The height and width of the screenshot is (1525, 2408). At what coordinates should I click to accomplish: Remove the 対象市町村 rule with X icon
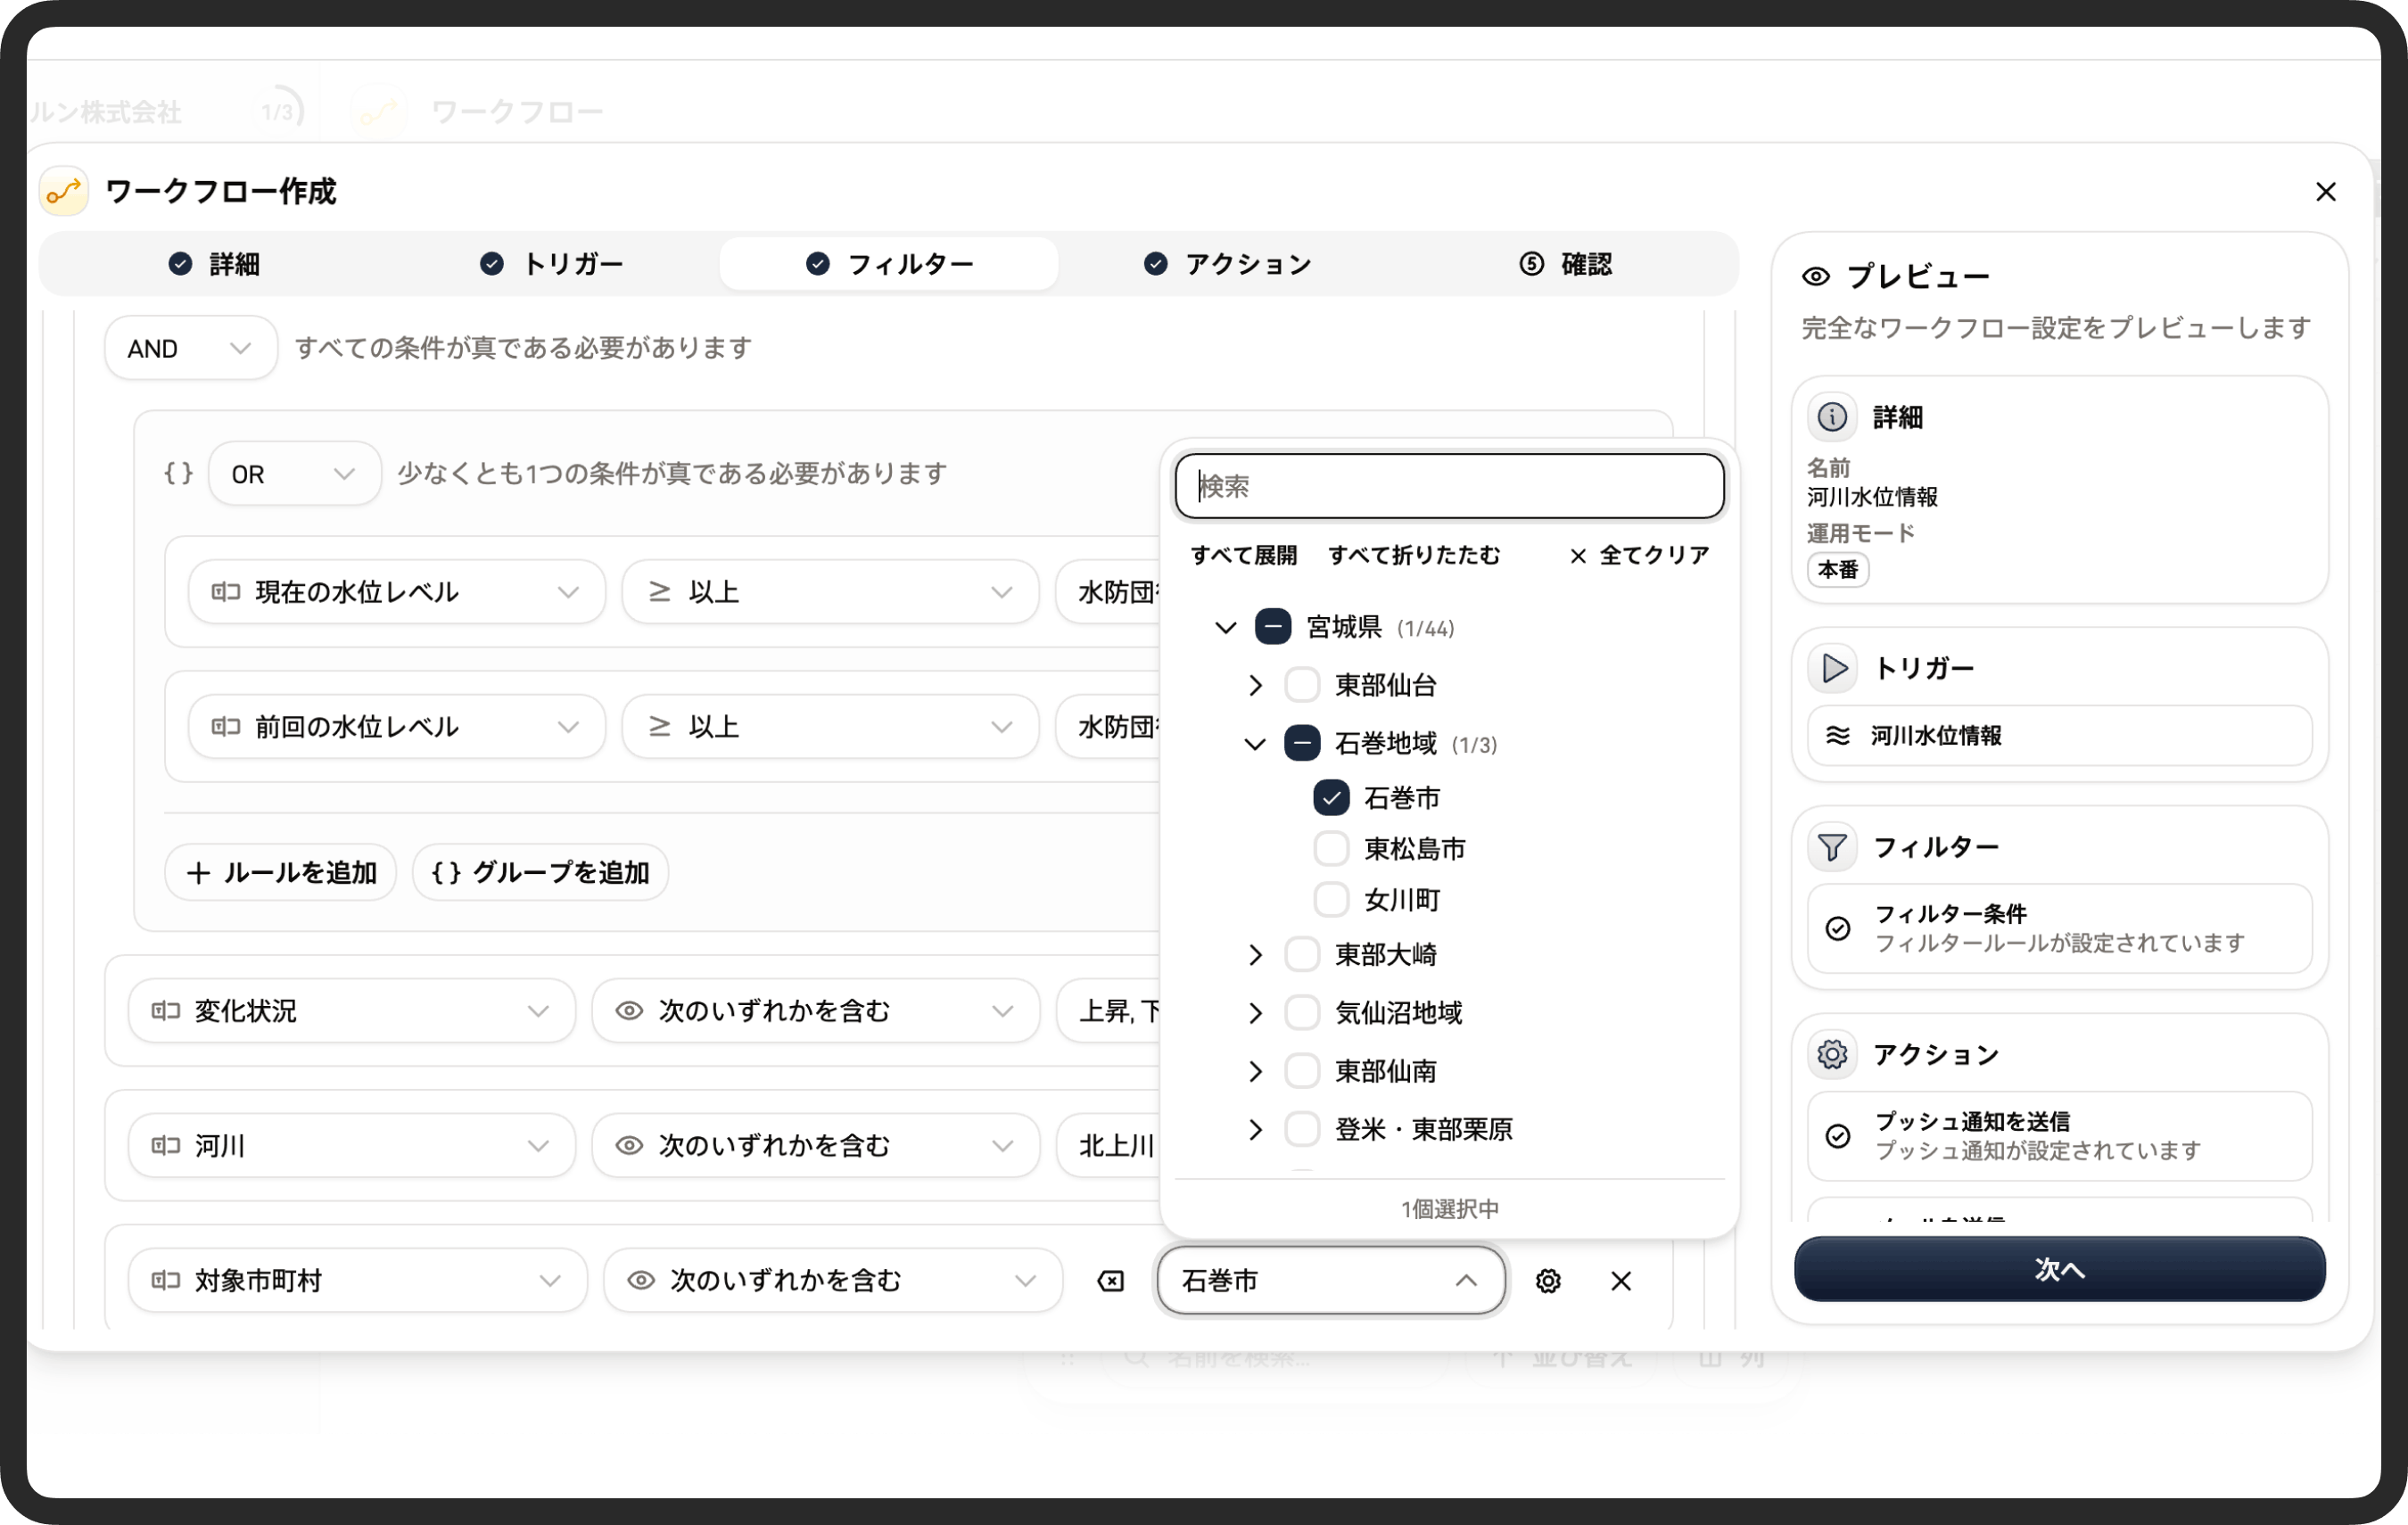(x=1621, y=1280)
